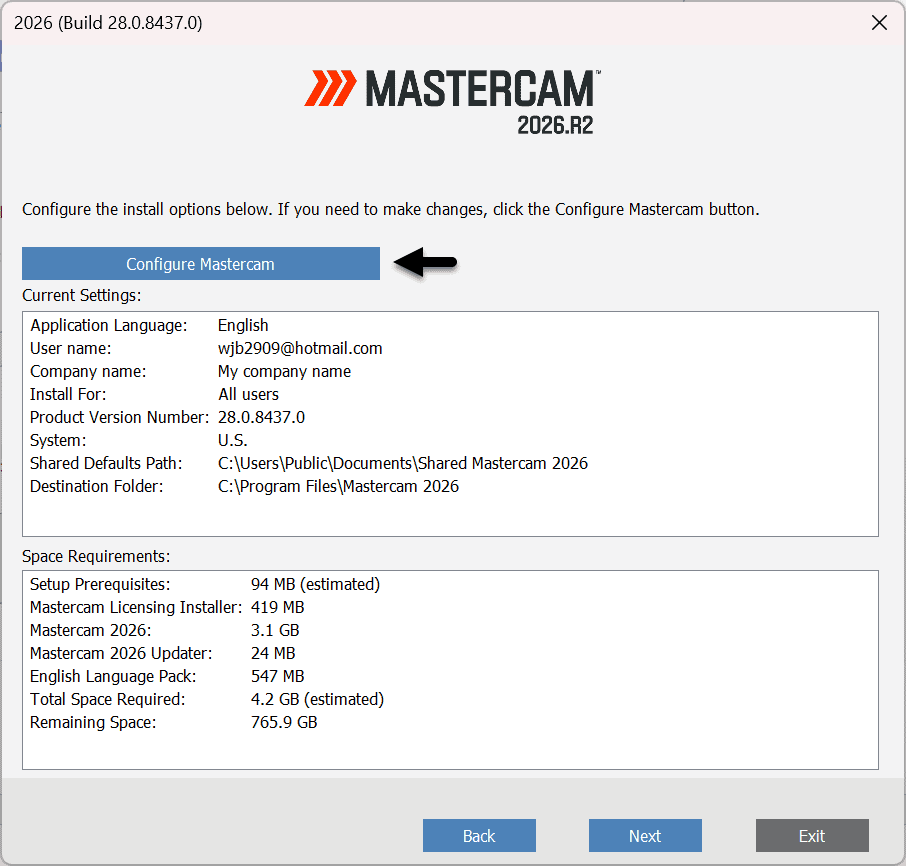
Task: Click Remaining Space value 765.9 GB
Action: tap(284, 722)
